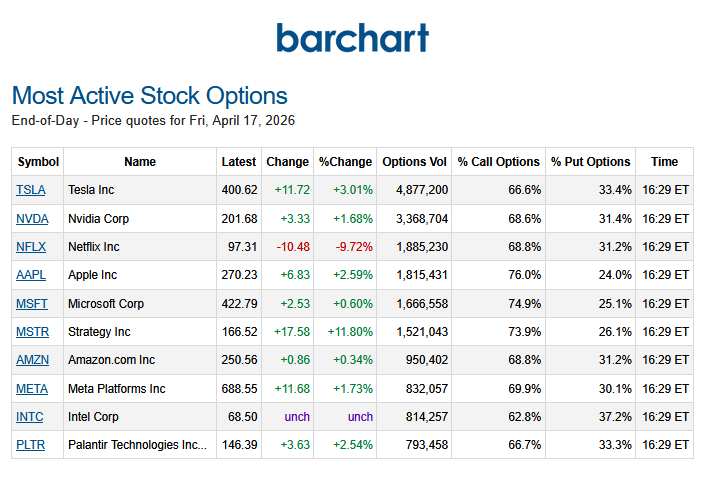The width and height of the screenshot is (703, 487).
Task: Open the TSLA symbol link
Action: tap(31, 190)
